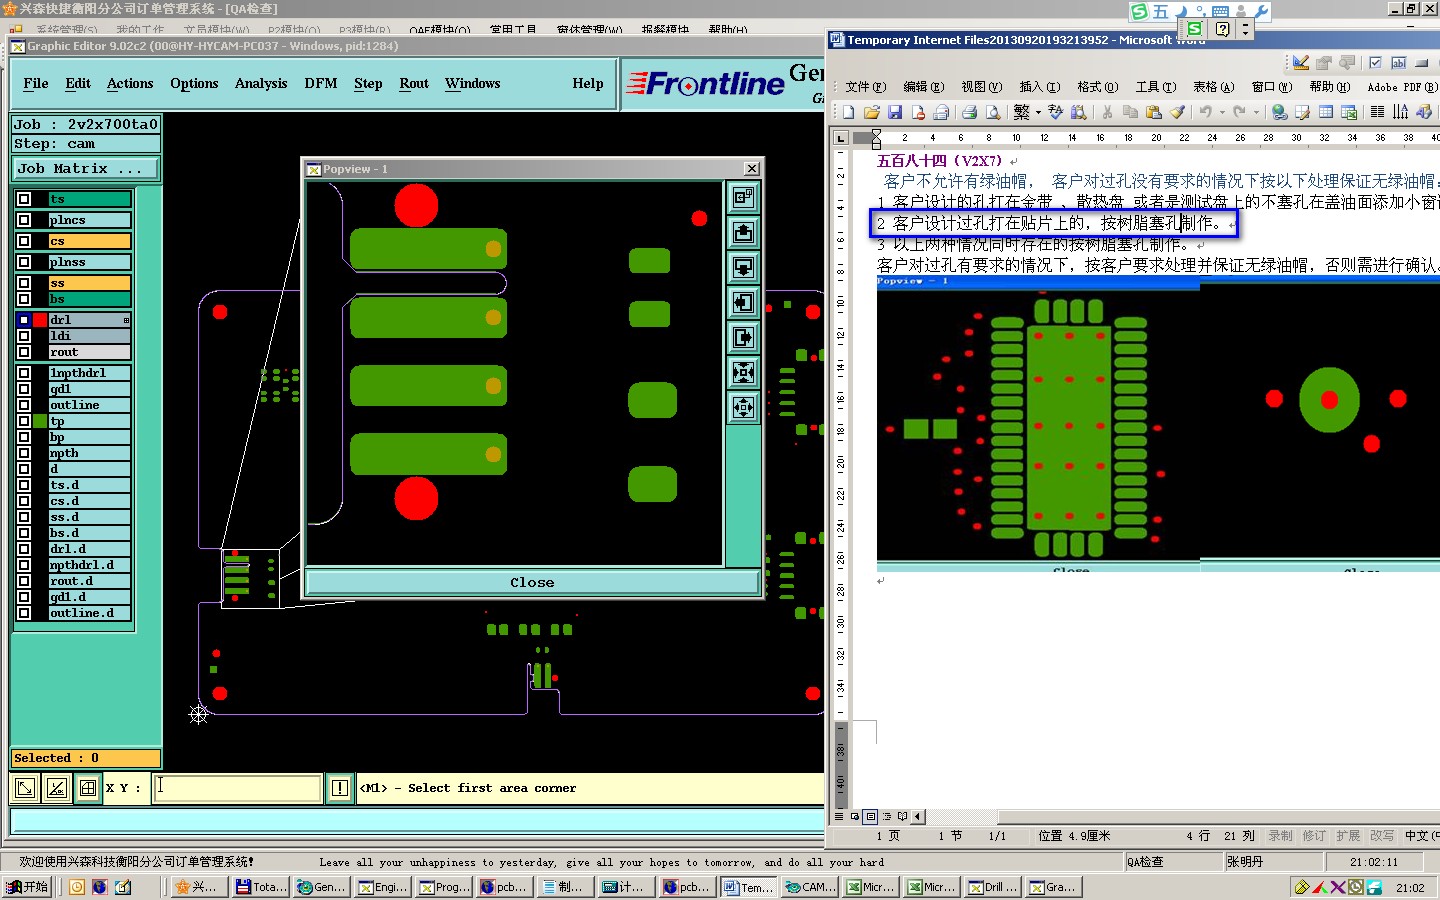Click Word Check Box control icon
The width and height of the screenshot is (1440, 900).
1375,62
